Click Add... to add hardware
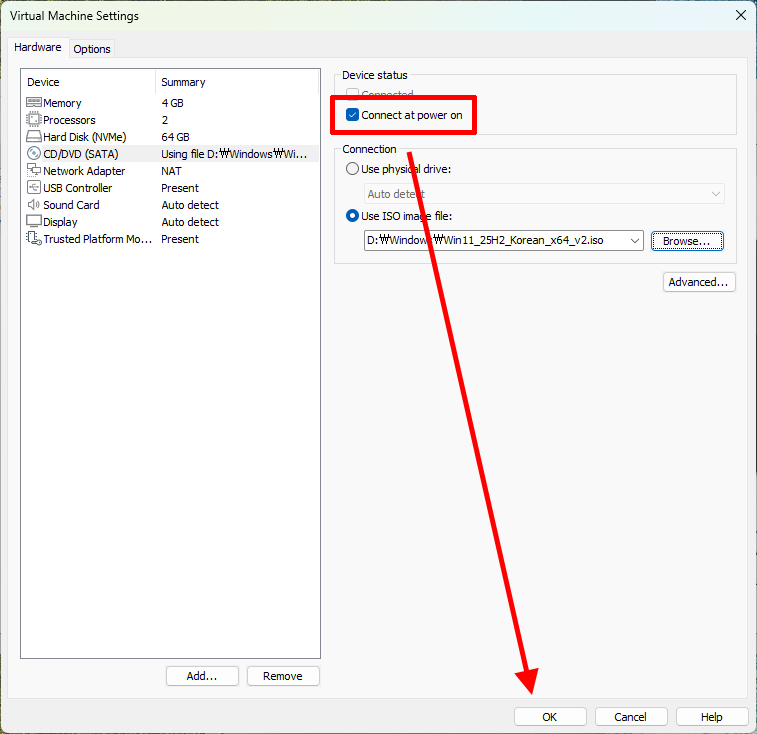Screen dimensions: 757x734 point(202,676)
